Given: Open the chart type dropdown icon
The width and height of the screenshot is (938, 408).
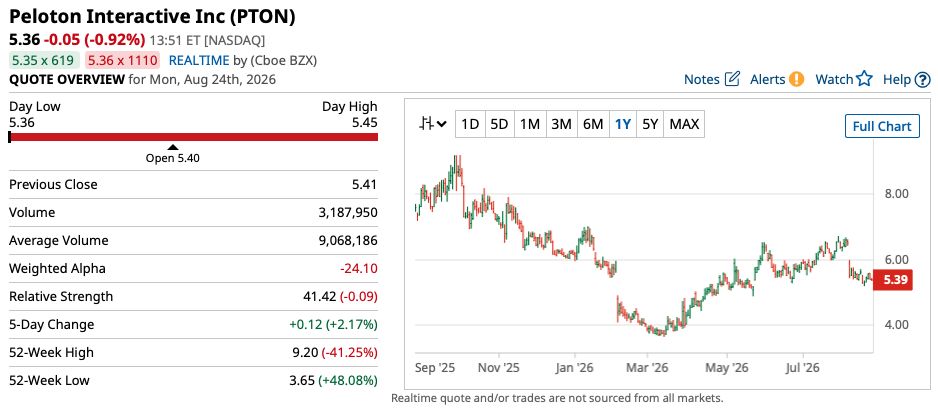Looking at the screenshot, I should coord(433,124).
